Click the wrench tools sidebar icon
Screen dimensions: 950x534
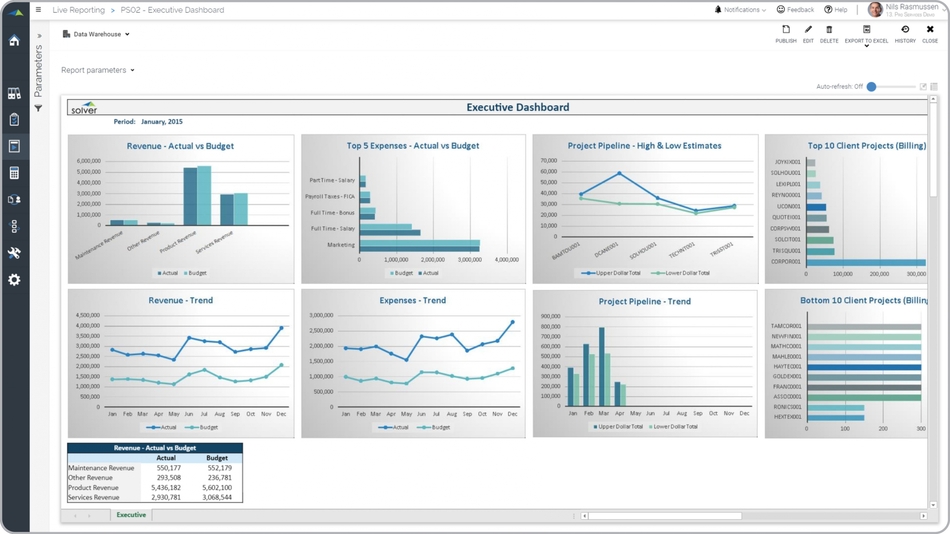point(14,253)
